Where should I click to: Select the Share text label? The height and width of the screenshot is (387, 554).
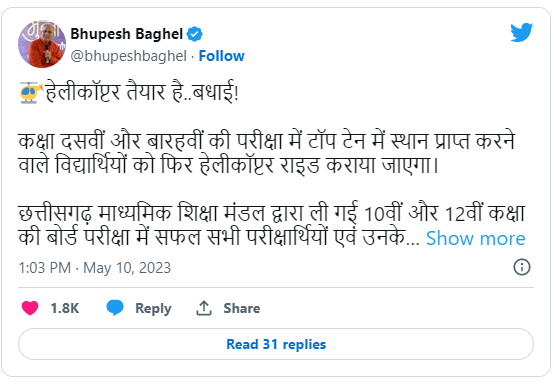[x=242, y=308]
